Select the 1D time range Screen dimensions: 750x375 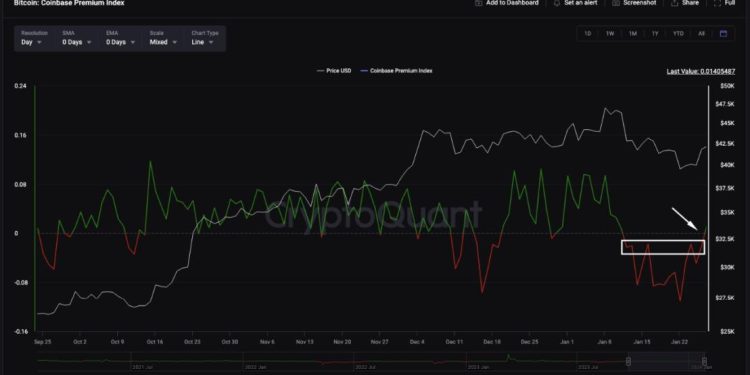587,33
